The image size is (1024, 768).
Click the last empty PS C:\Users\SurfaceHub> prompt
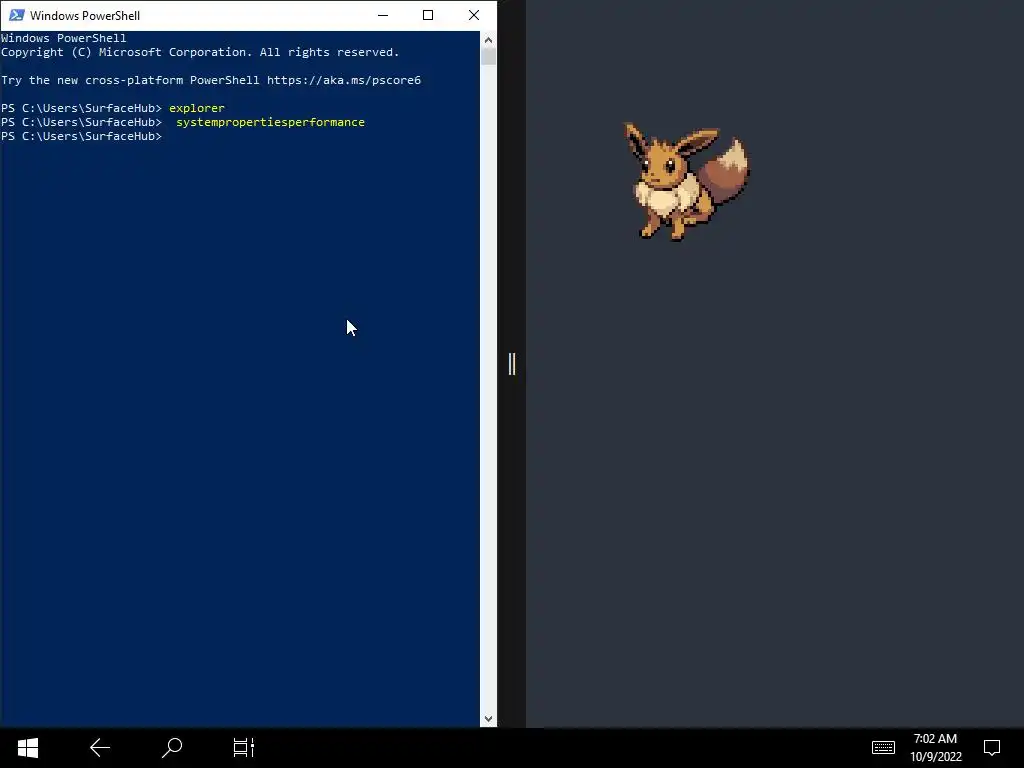[81, 136]
